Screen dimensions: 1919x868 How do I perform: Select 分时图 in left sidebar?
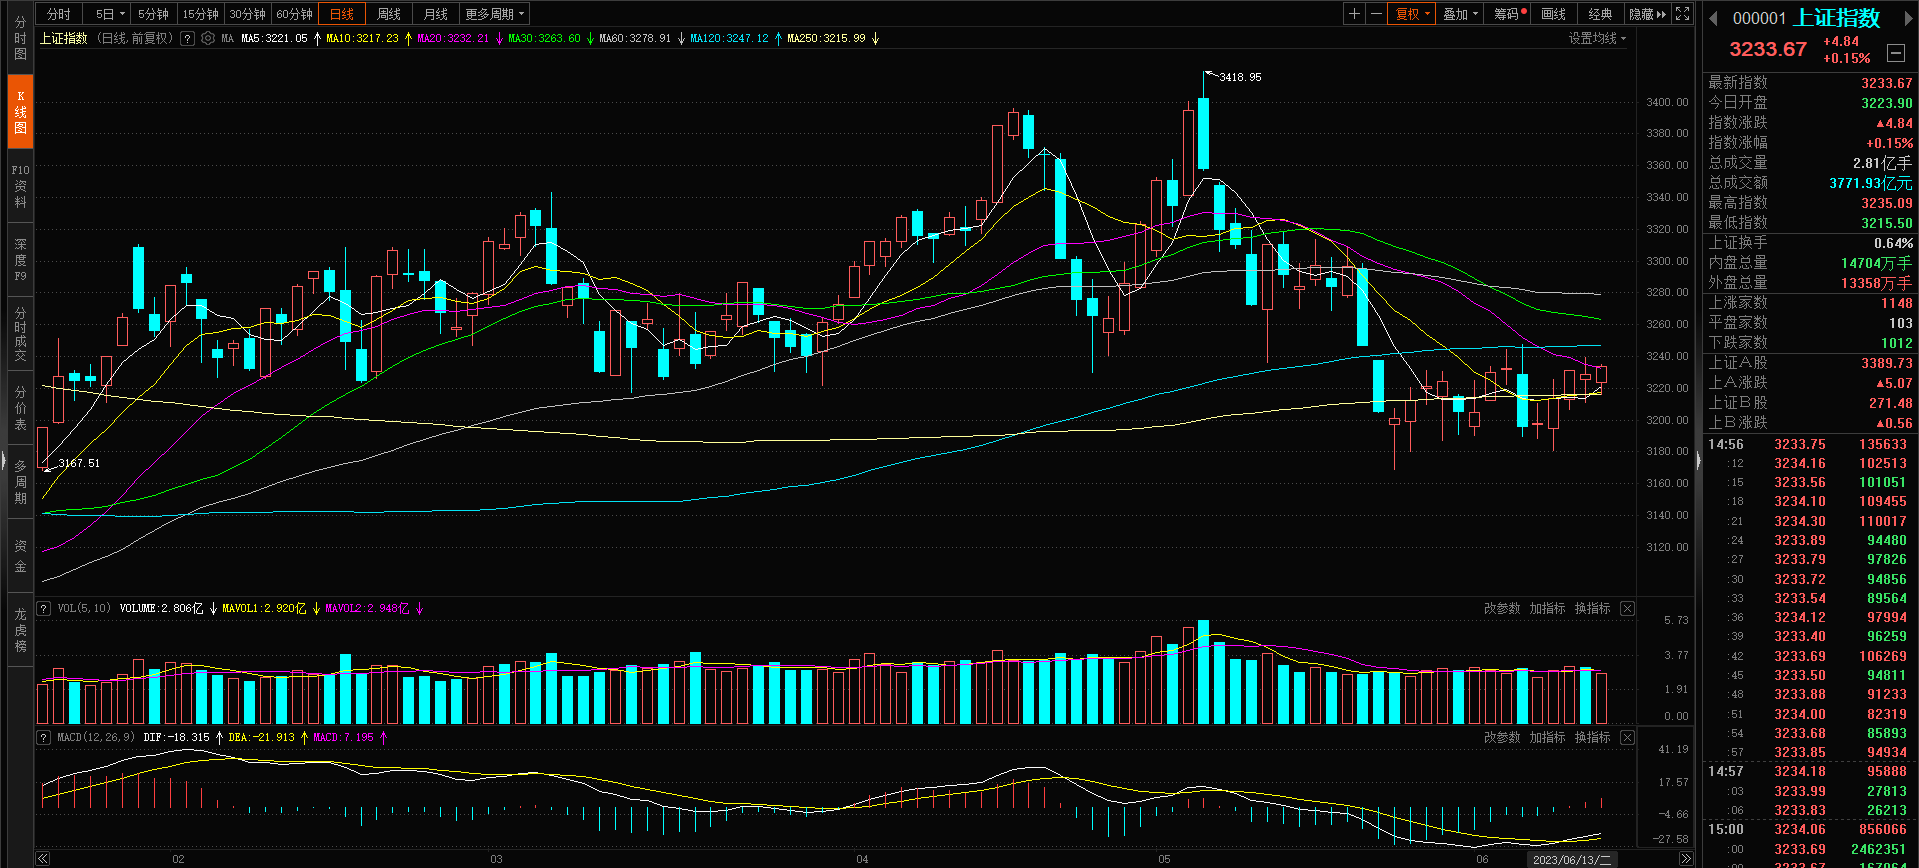pos(20,38)
